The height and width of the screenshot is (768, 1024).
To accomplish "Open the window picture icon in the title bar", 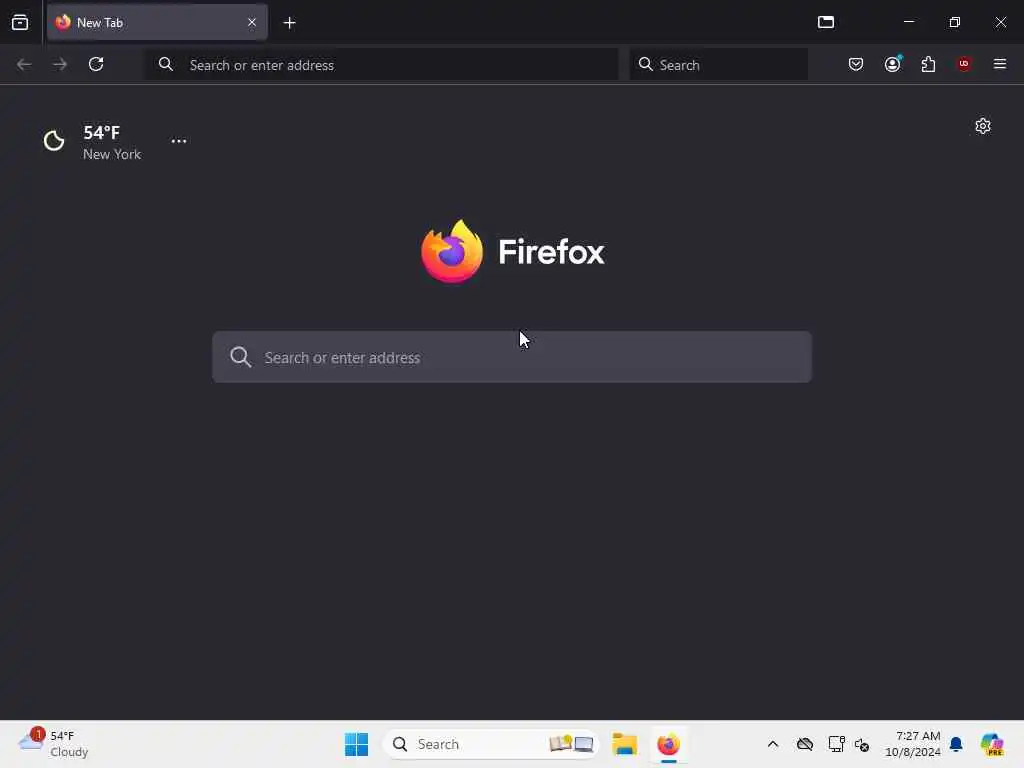I will [826, 22].
